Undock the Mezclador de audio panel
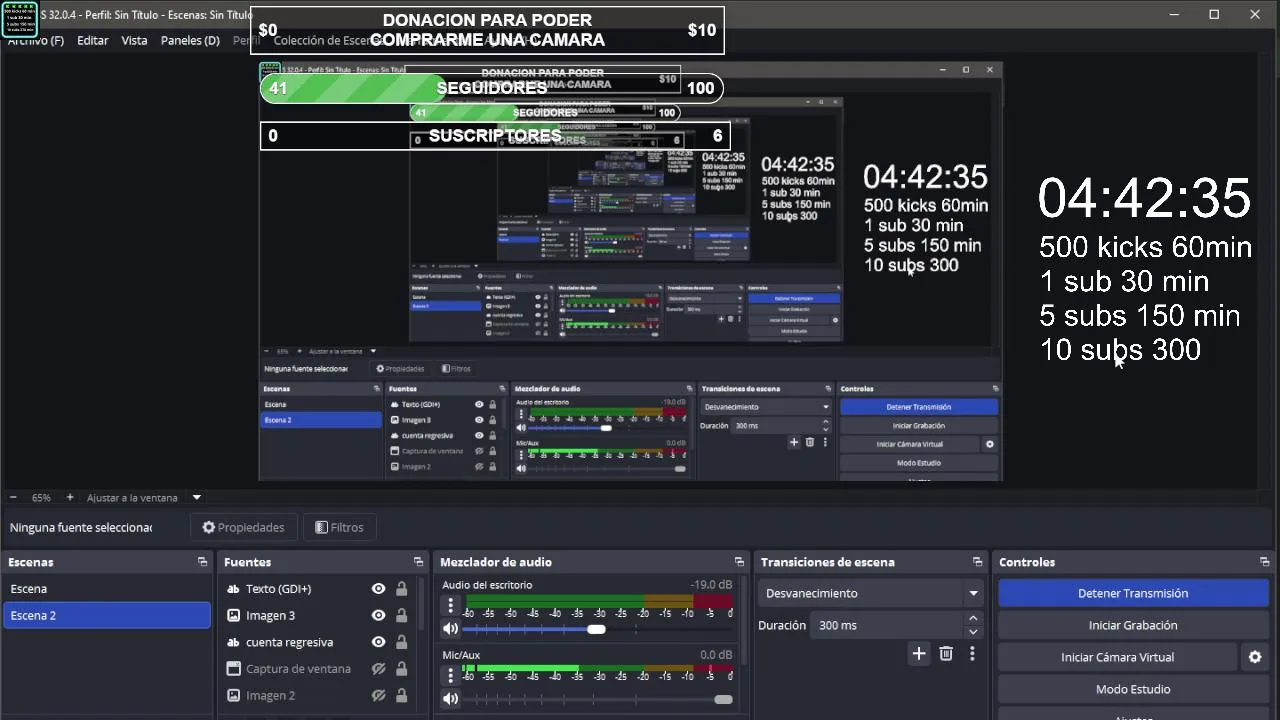1280x720 pixels. click(x=739, y=562)
